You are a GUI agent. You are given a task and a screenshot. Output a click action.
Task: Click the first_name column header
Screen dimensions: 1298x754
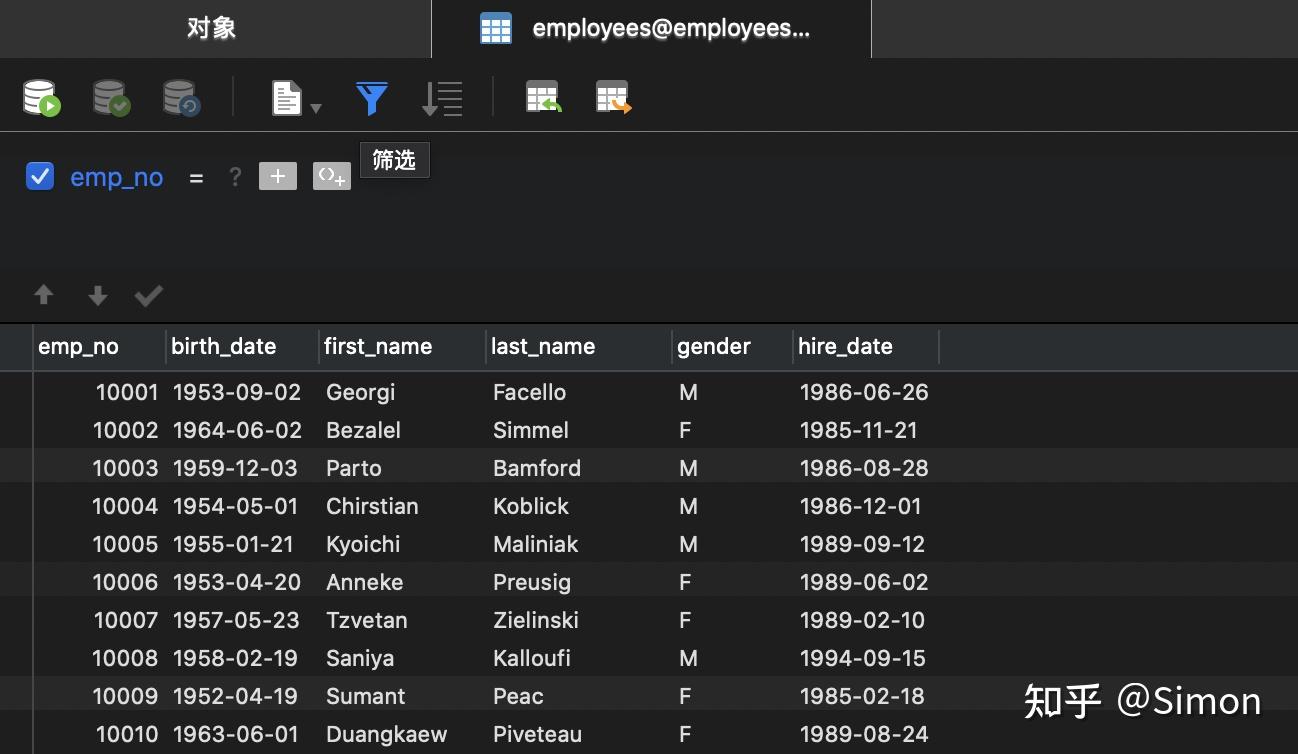pos(403,347)
